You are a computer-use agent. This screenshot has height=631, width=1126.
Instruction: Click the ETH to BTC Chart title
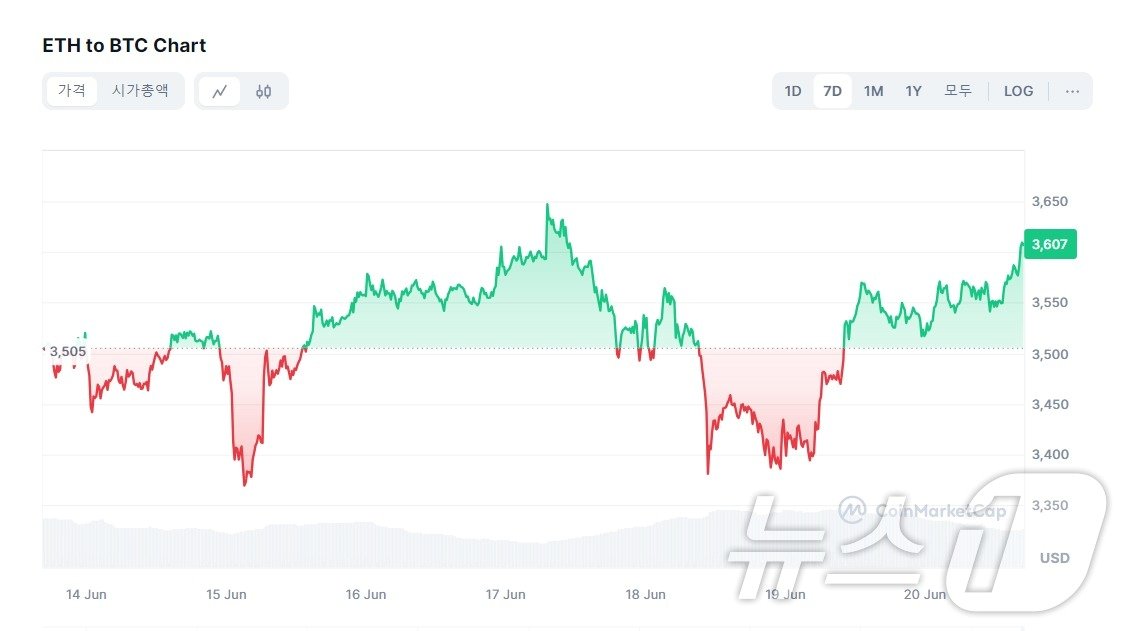tap(124, 45)
